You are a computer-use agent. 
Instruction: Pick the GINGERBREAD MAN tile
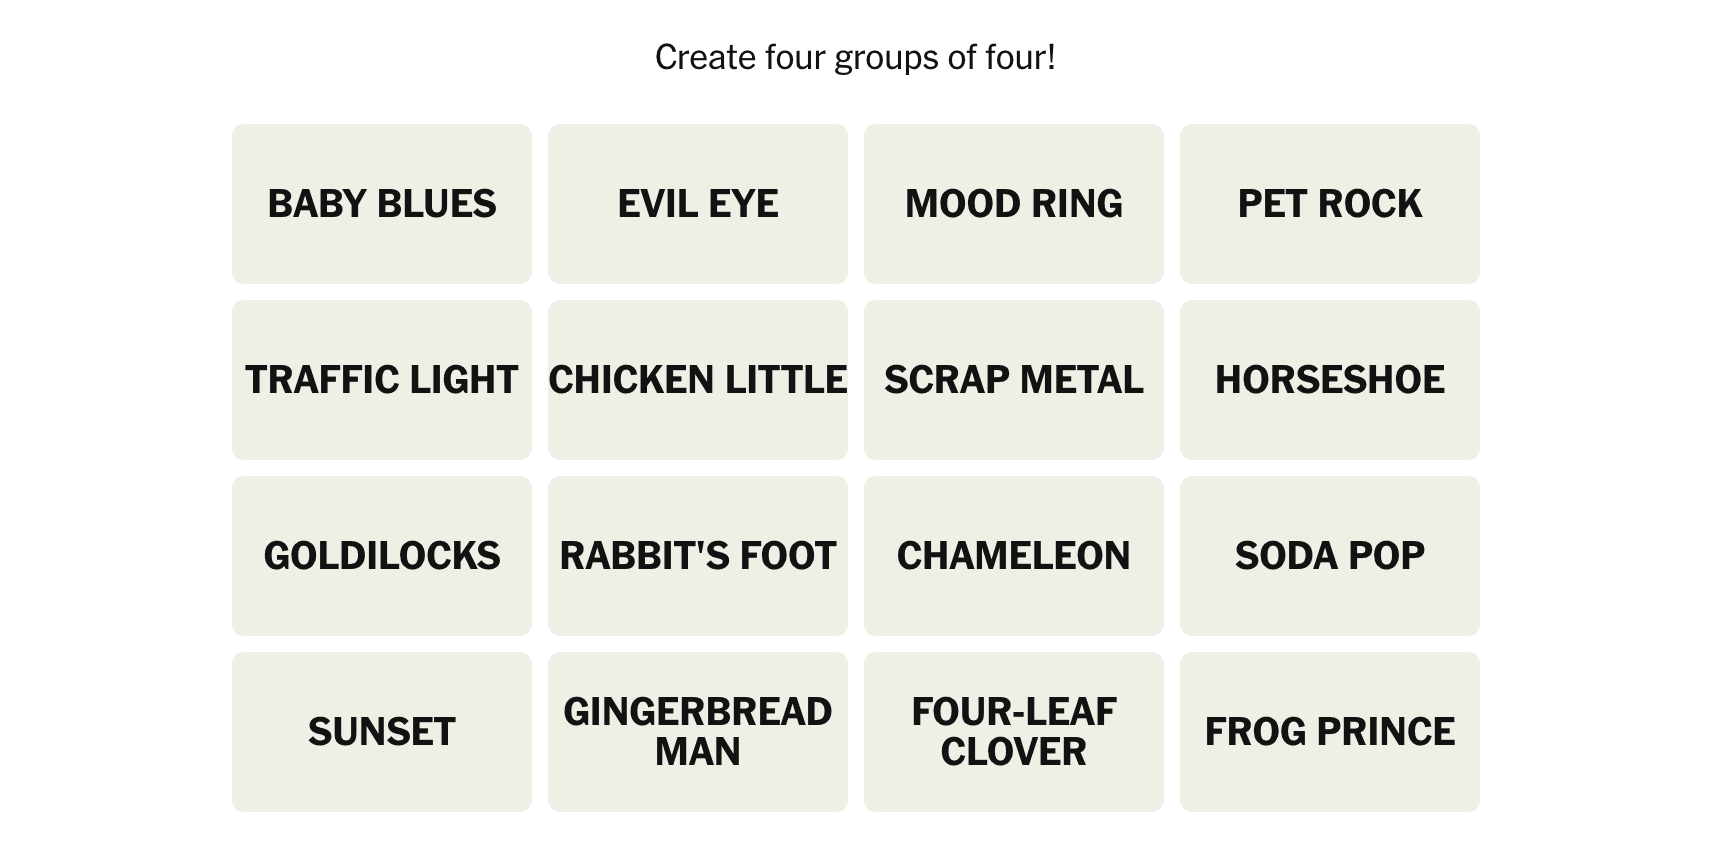(698, 732)
